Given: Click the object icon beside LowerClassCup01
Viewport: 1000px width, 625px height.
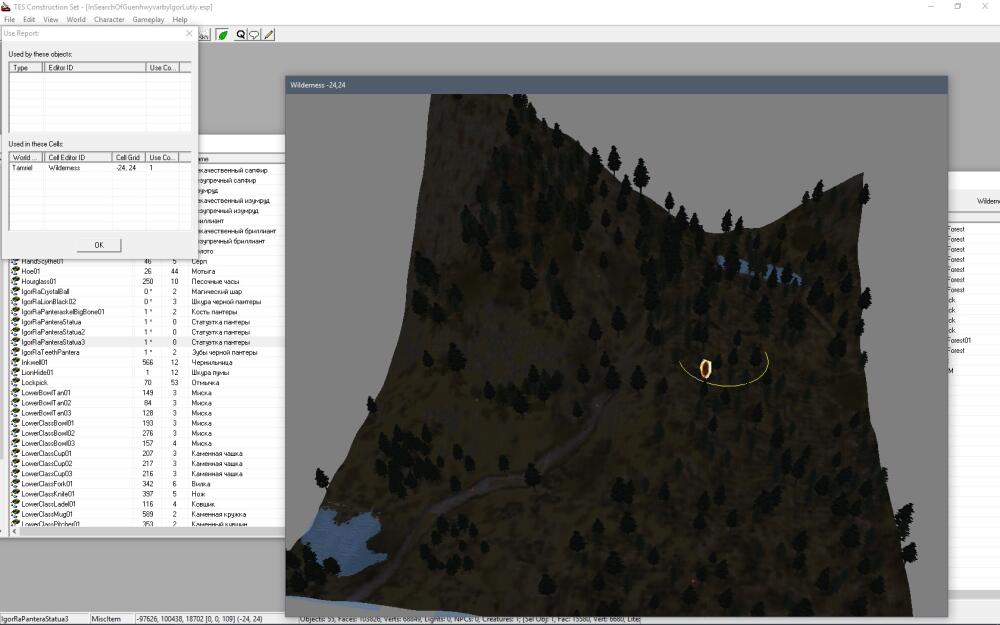Looking at the screenshot, I should tap(16, 453).
